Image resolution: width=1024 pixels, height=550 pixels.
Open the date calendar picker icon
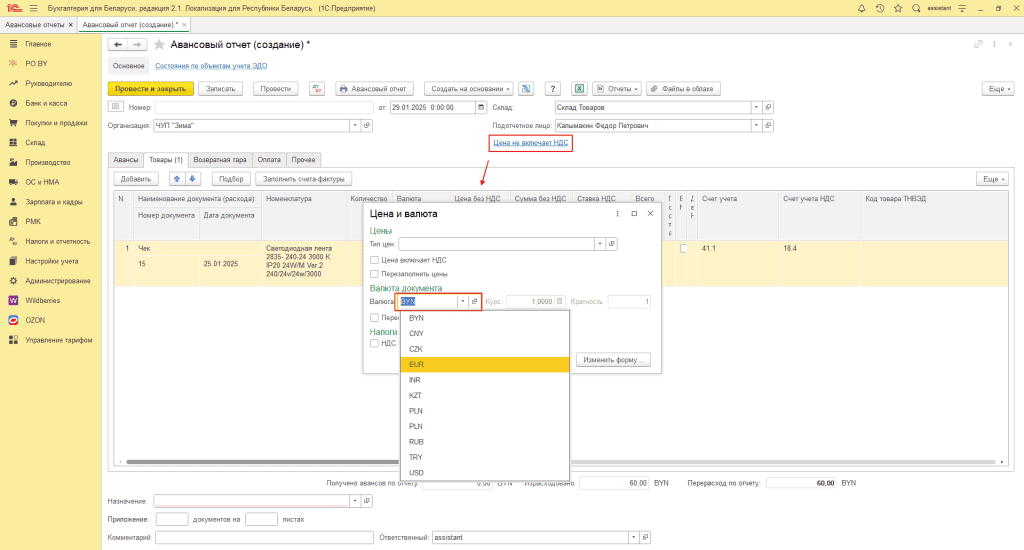click(482, 108)
